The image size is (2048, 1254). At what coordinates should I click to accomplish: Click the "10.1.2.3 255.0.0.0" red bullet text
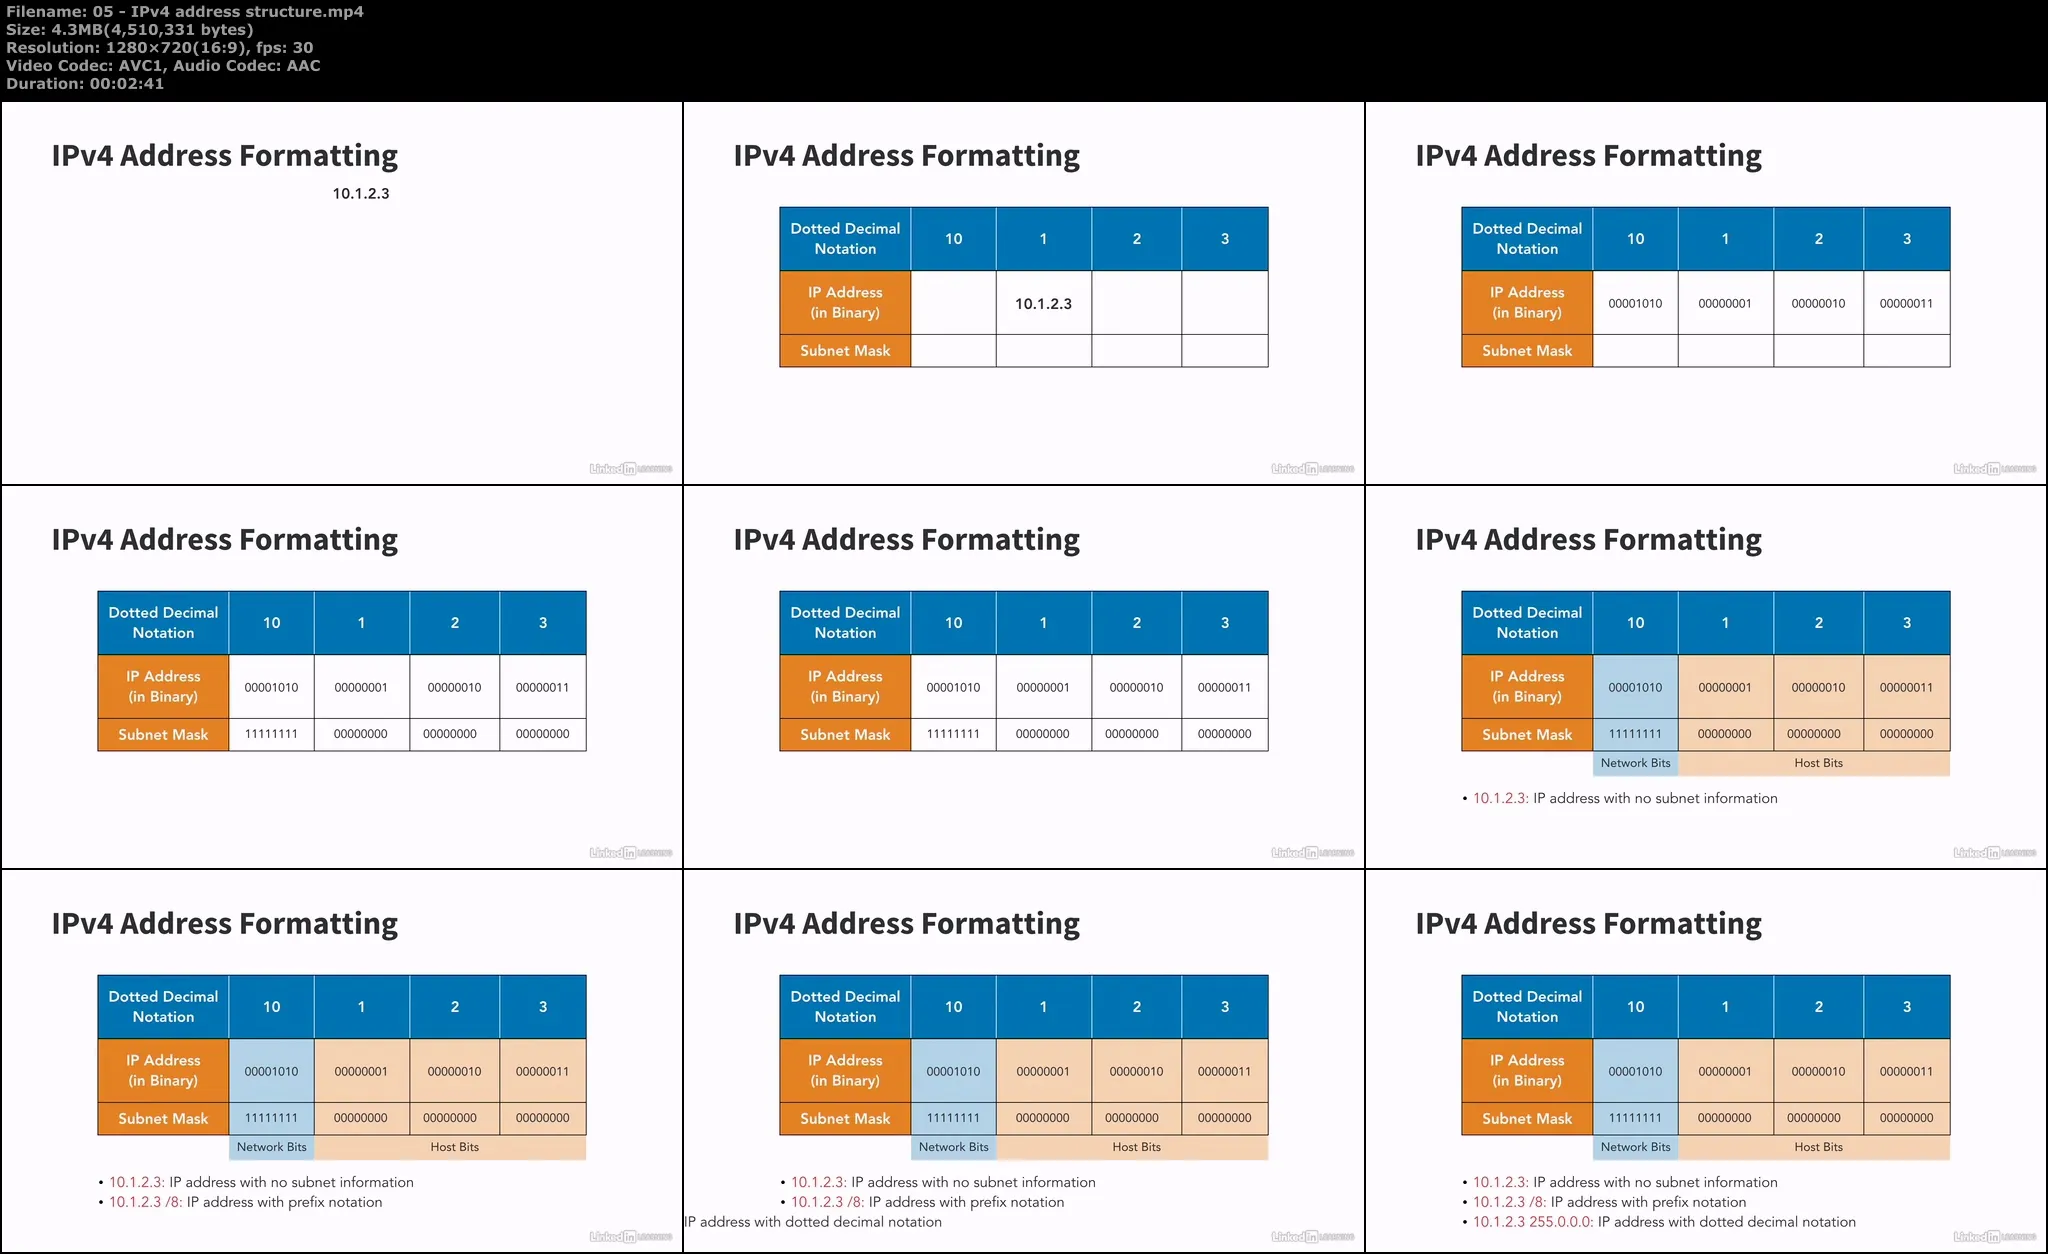point(1532,1222)
